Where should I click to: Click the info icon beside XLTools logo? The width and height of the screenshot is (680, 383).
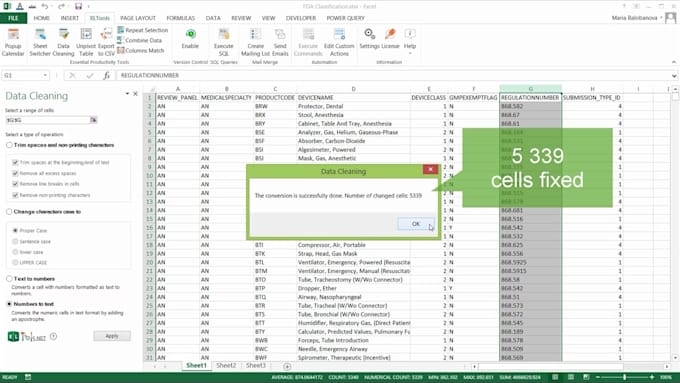(x=53, y=336)
